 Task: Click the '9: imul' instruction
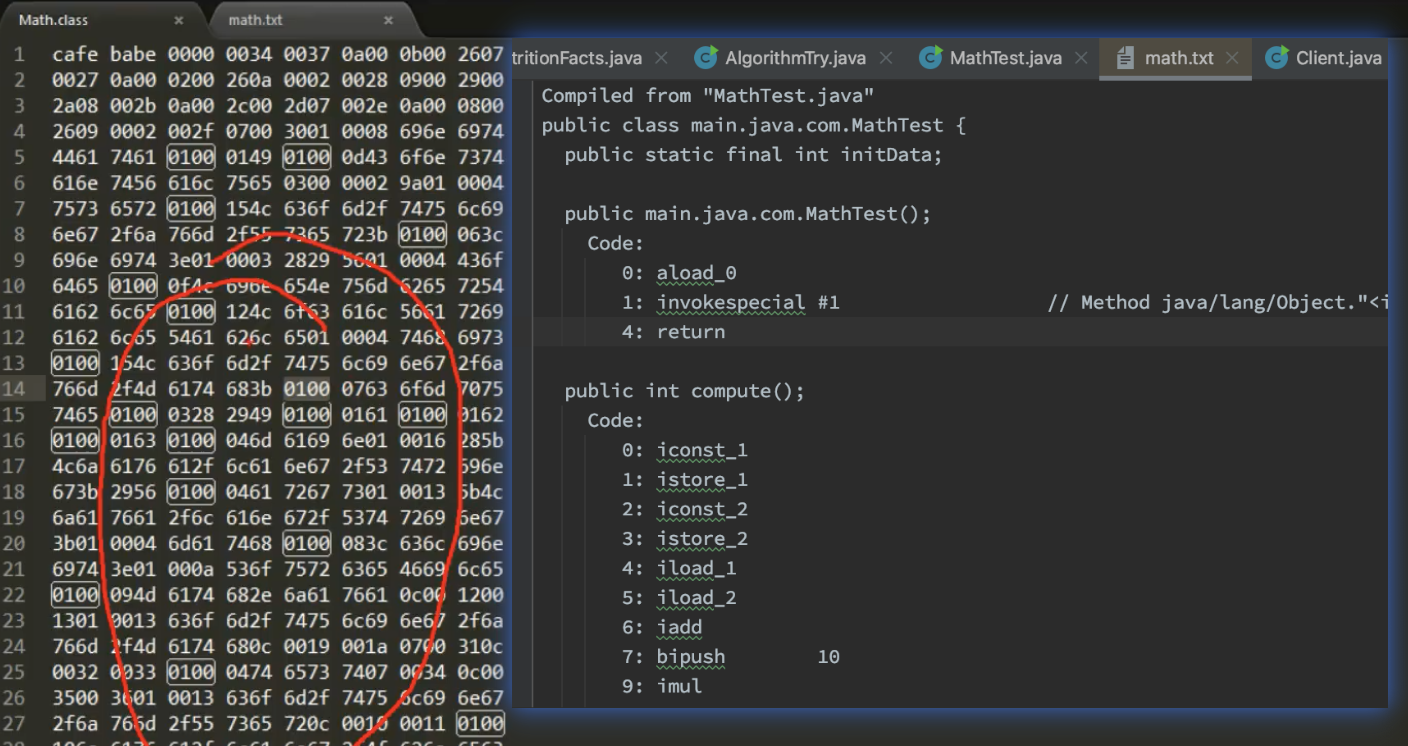tap(662, 686)
